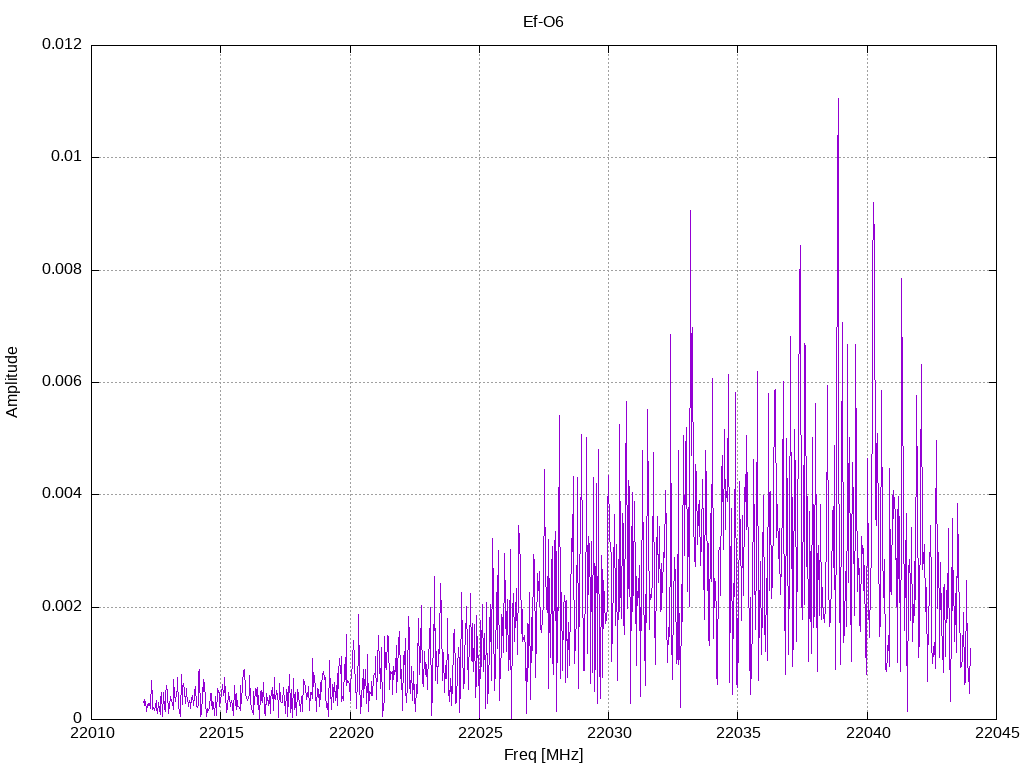Click the 0.012 y-axis tick label
This screenshot has width=1024, height=768.
[62, 44]
